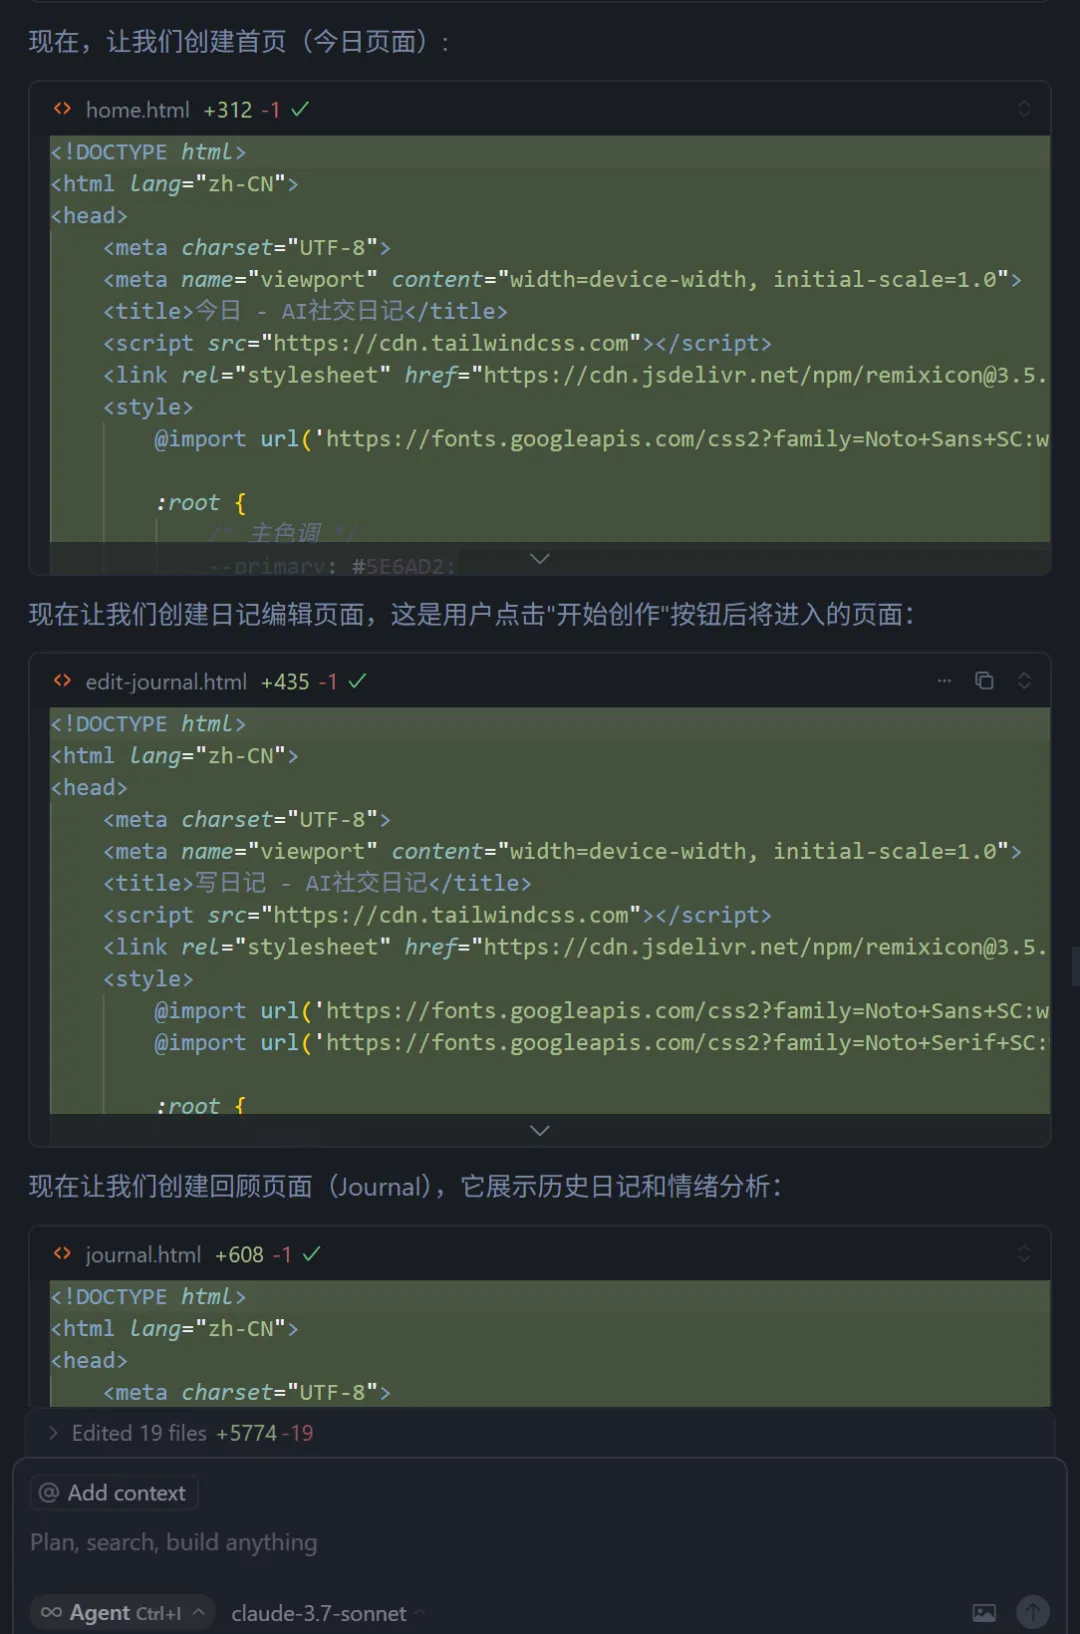Click the journal.html file code icon

pos(62,1254)
